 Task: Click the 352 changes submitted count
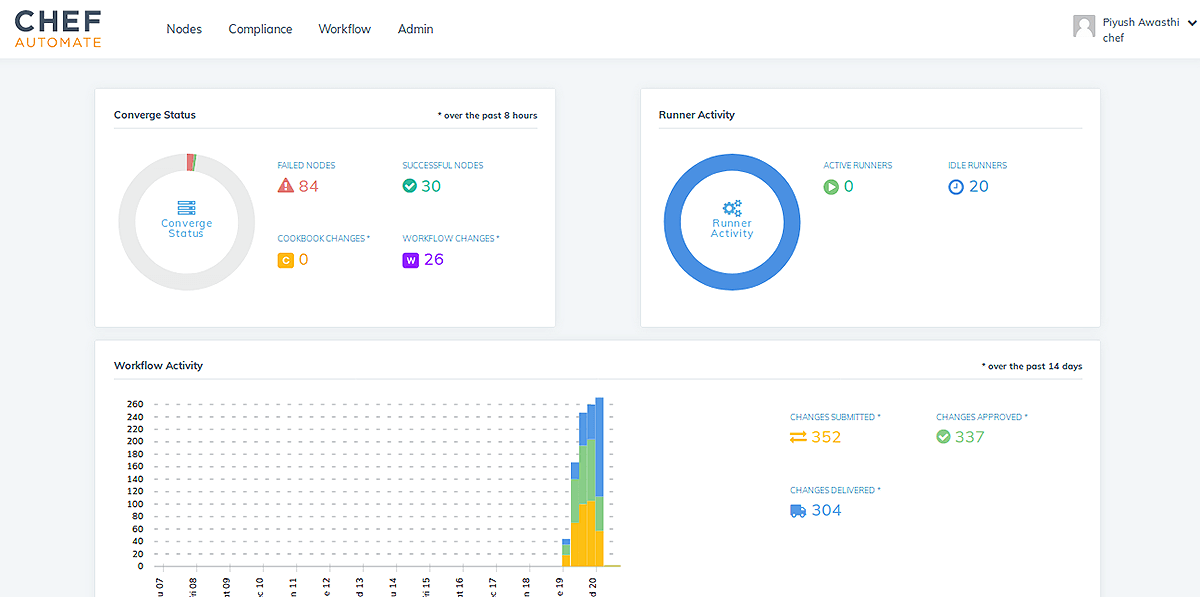pos(827,437)
